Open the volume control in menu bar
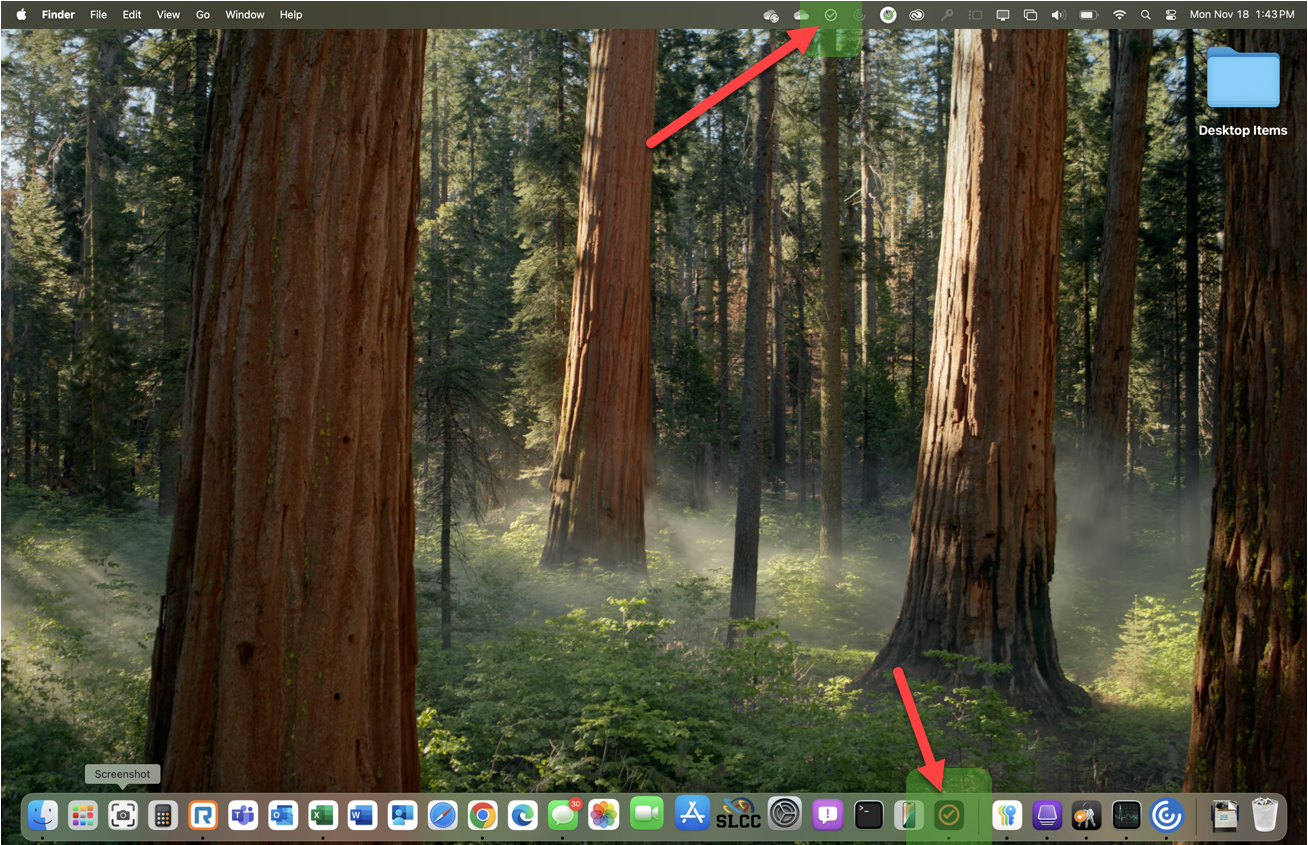1308x845 pixels. (x=1059, y=15)
